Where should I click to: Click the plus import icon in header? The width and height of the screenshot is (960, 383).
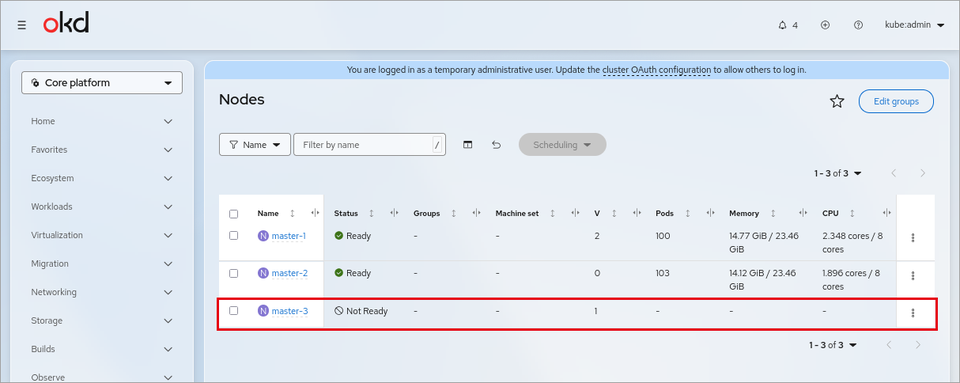pos(825,25)
